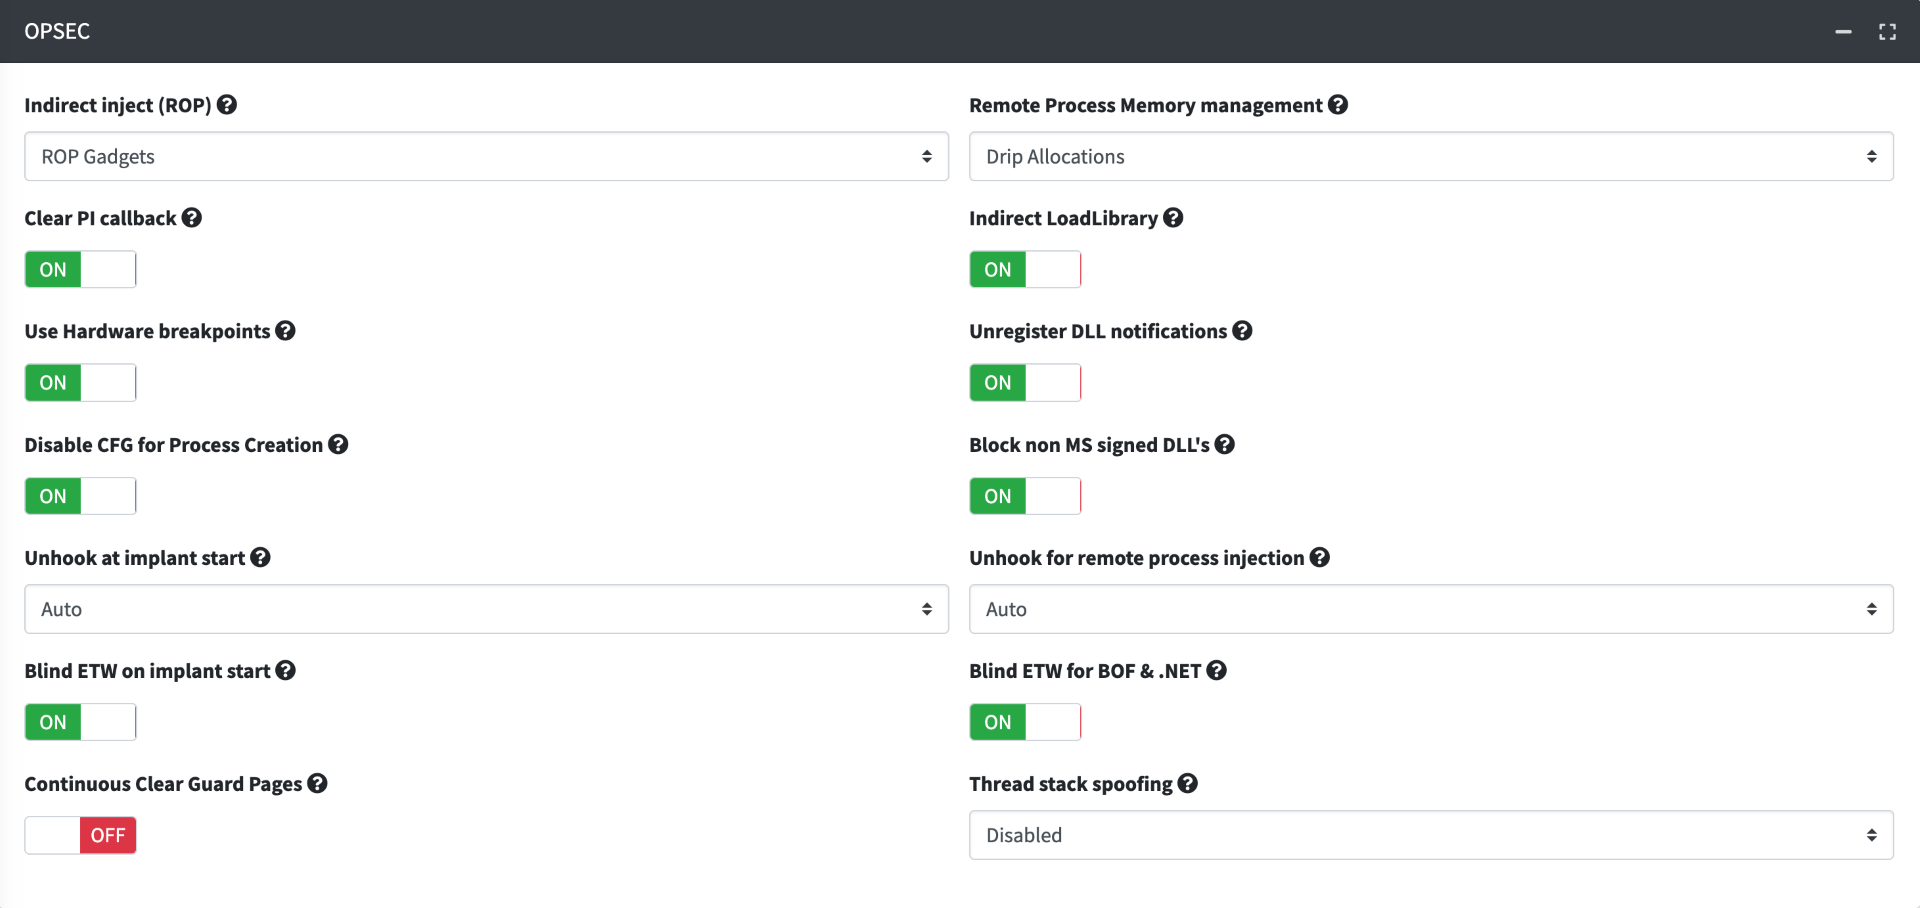The width and height of the screenshot is (1920, 908).
Task: Click the Clear PI callback help icon
Action: [x=192, y=217]
